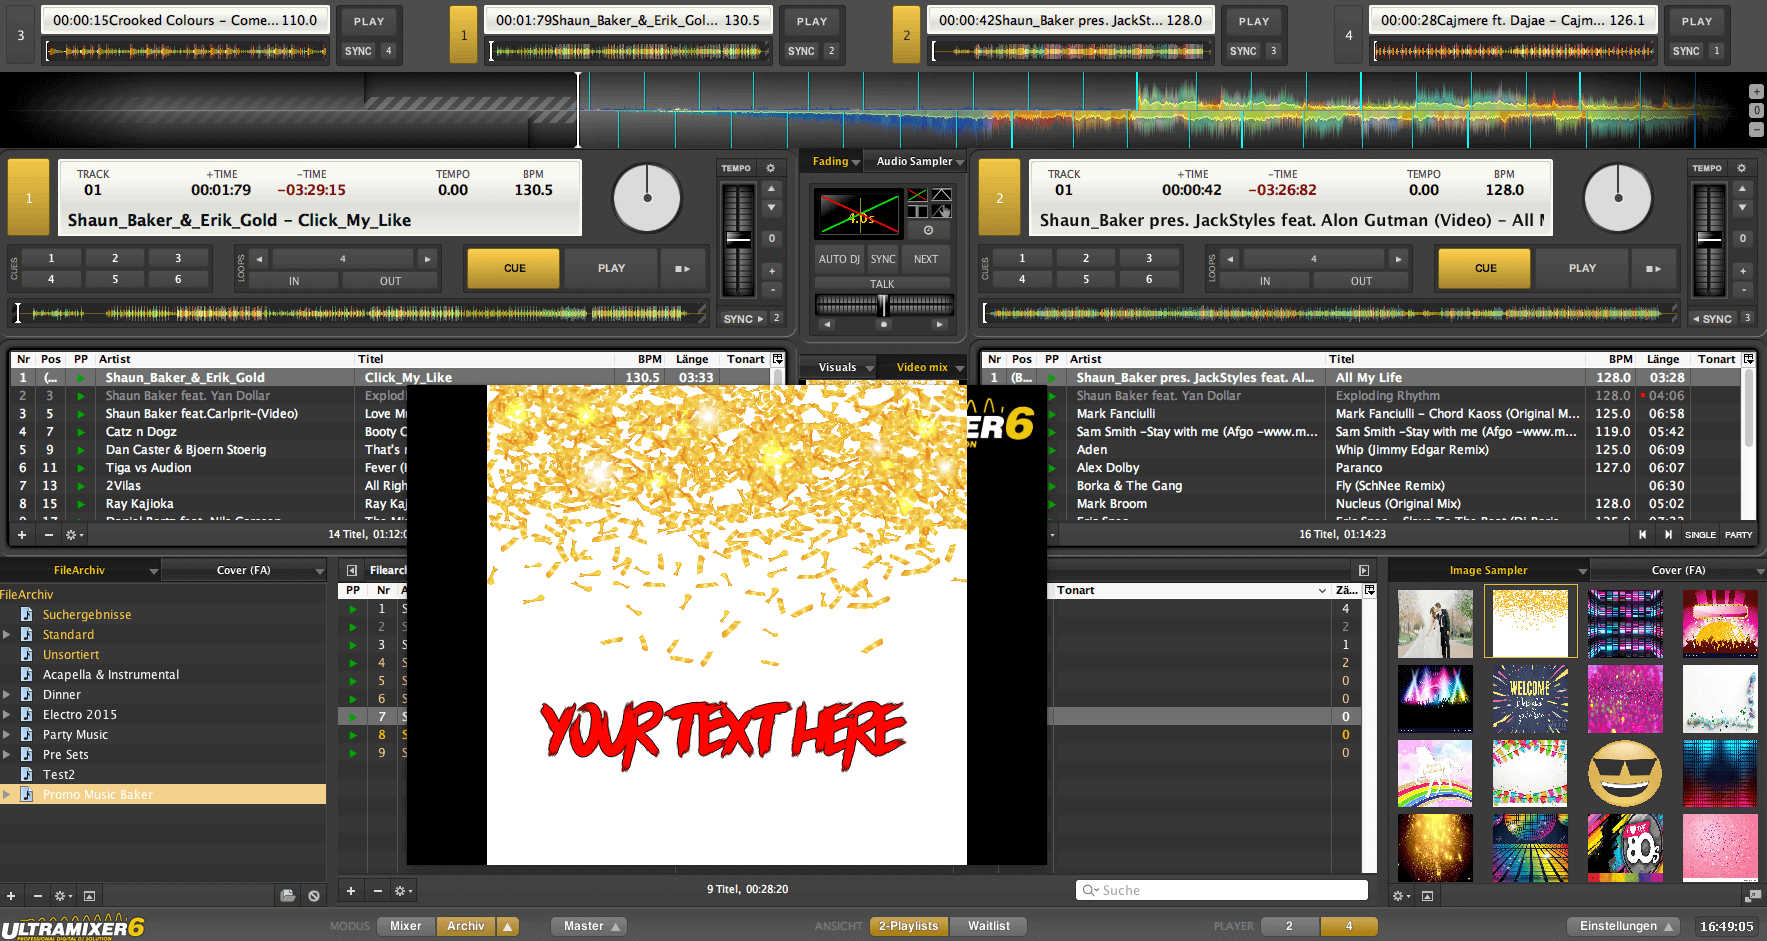The width and height of the screenshot is (1767, 941).
Task: Switch view to Waitlist
Action: (988, 926)
